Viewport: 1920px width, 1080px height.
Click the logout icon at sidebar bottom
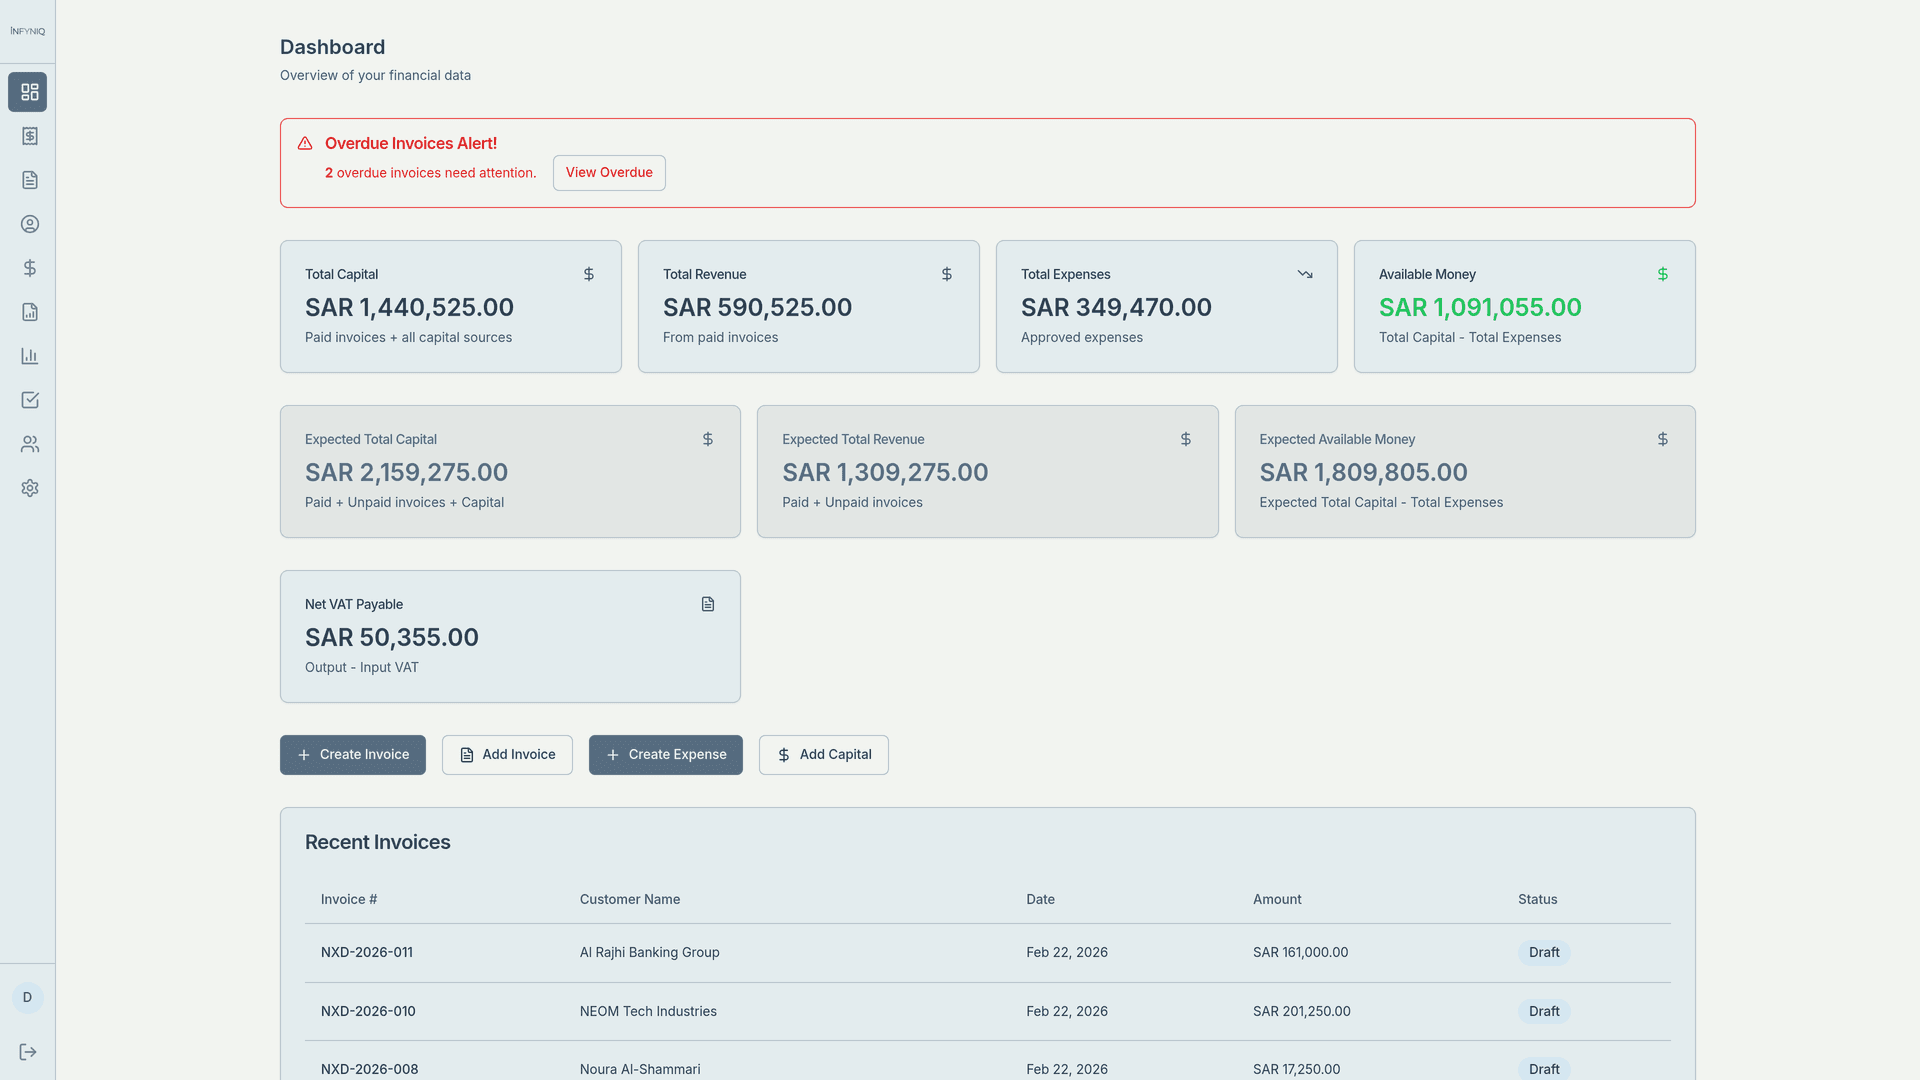pos(28,1051)
